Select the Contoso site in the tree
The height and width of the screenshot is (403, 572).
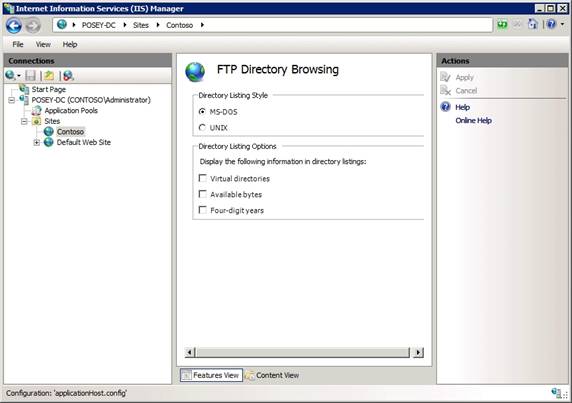point(70,132)
